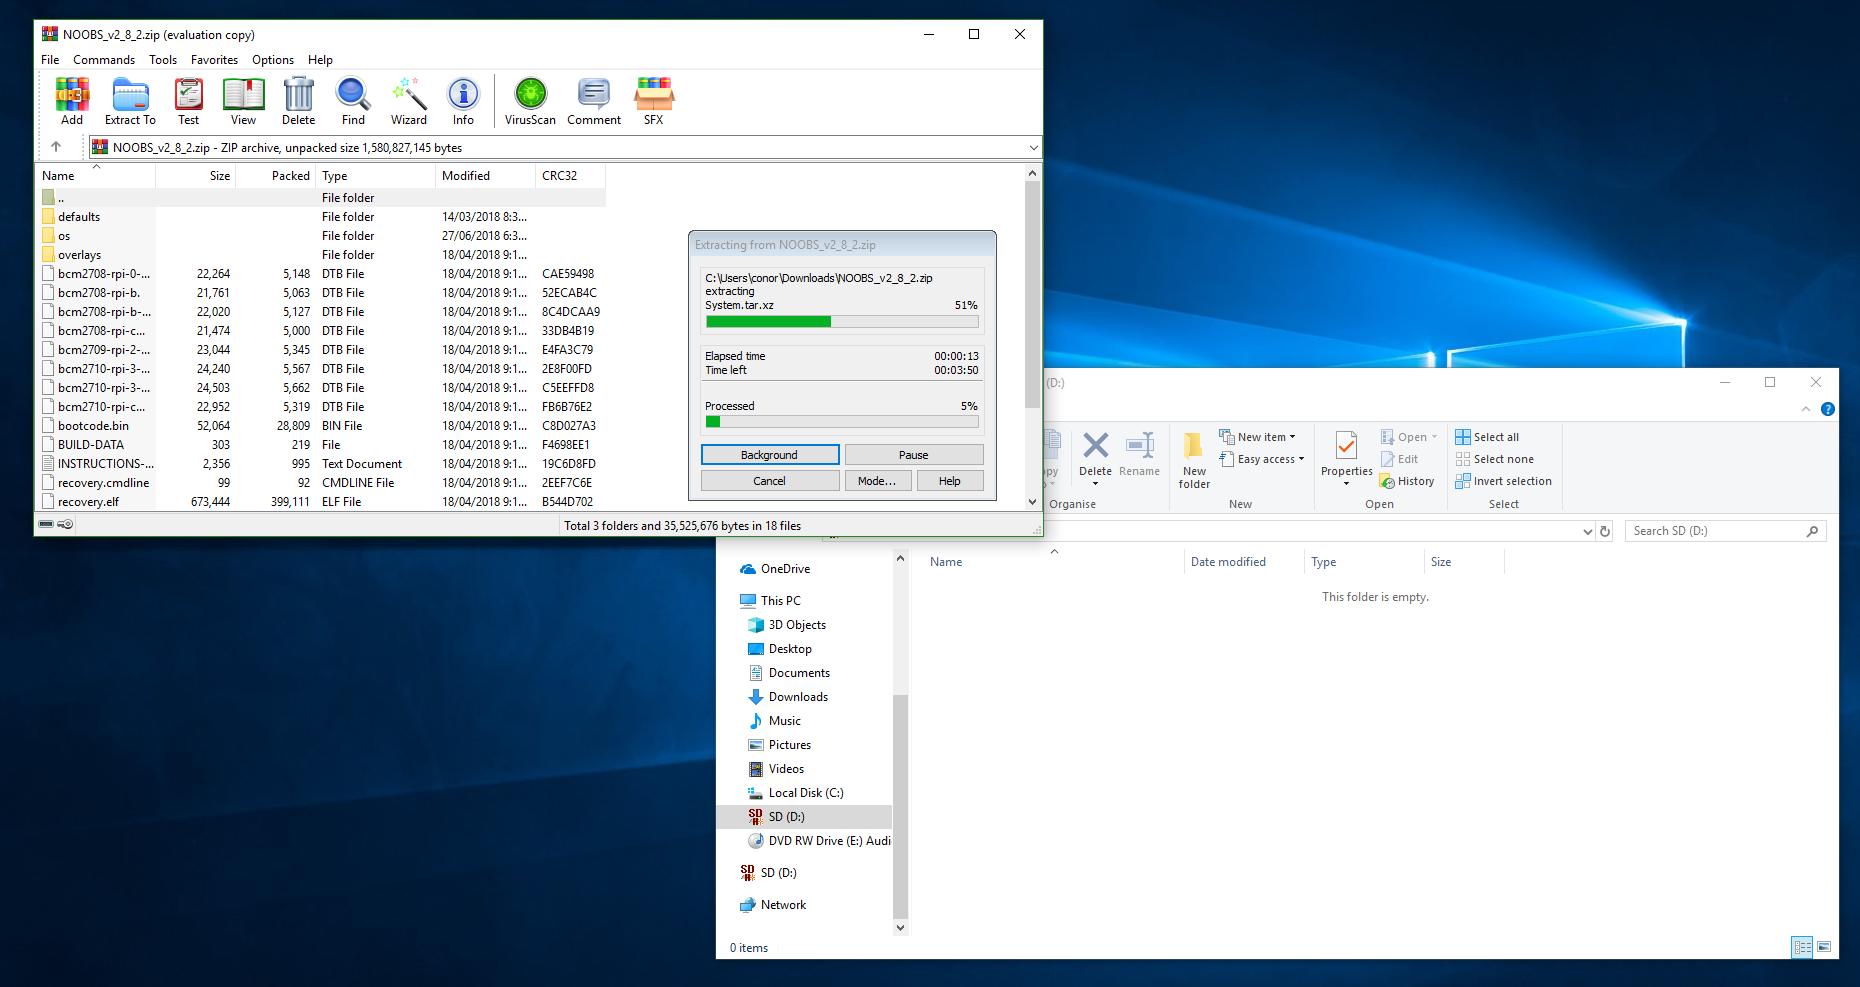Expand the archive path dropdown
The height and width of the screenshot is (987, 1860).
[1033, 148]
